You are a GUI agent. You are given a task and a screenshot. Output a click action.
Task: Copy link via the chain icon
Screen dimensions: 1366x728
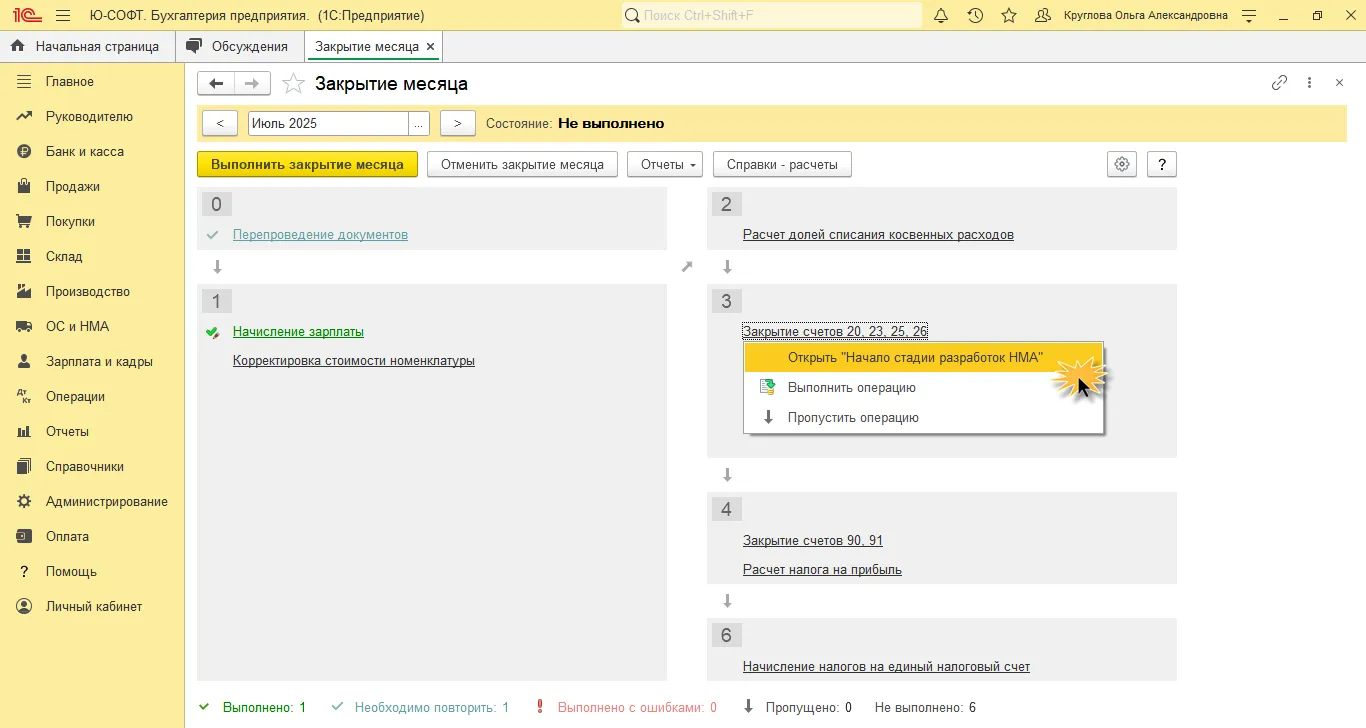[1279, 83]
